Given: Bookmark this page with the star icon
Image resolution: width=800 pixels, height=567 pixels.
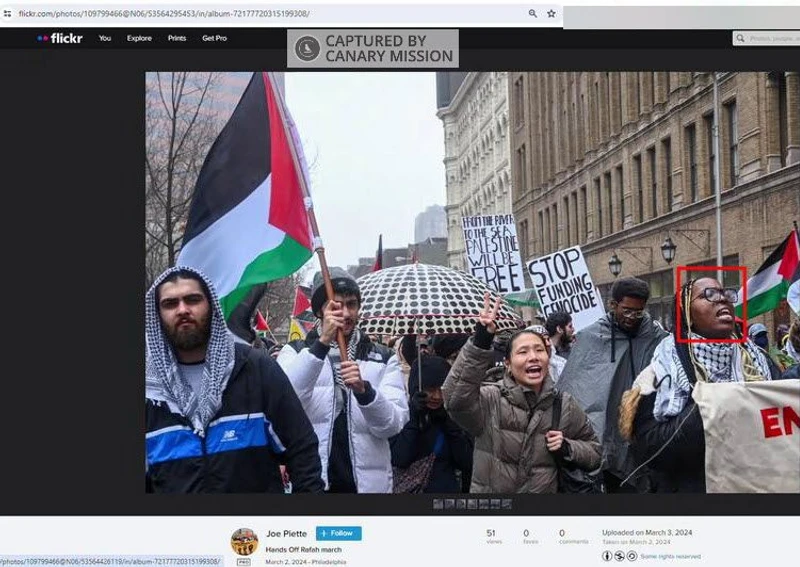Looking at the screenshot, I should pos(552,14).
